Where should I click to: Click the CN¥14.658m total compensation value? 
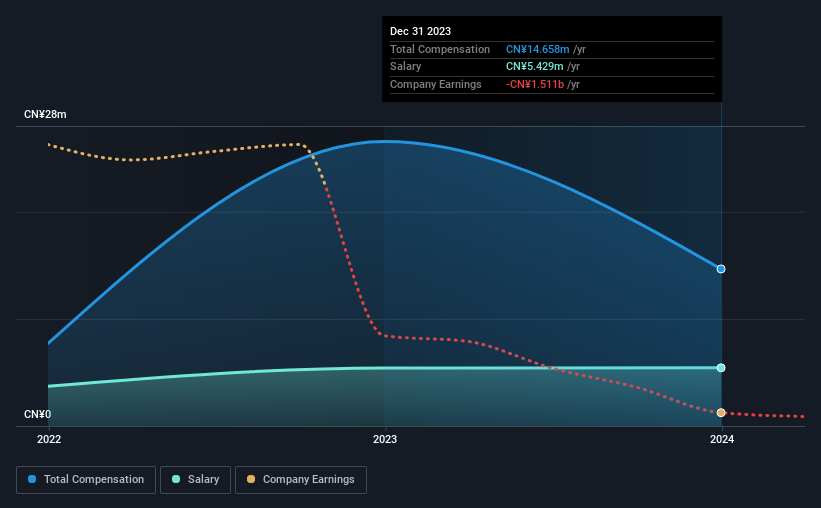538,49
